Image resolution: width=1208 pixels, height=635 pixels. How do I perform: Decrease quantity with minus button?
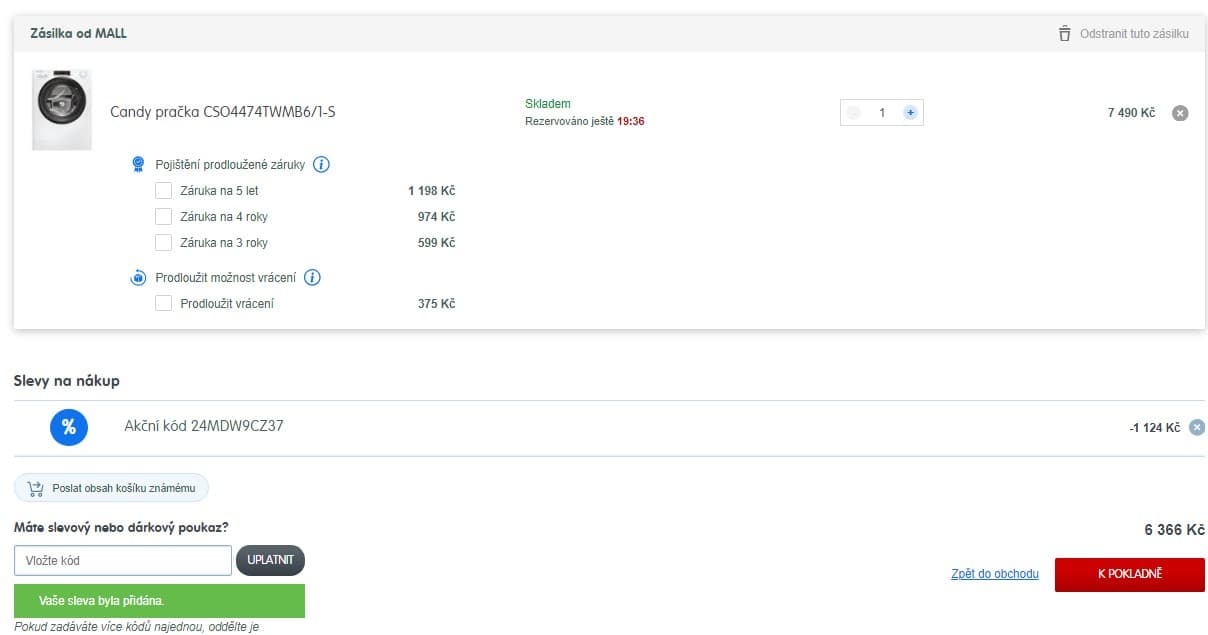coord(853,113)
